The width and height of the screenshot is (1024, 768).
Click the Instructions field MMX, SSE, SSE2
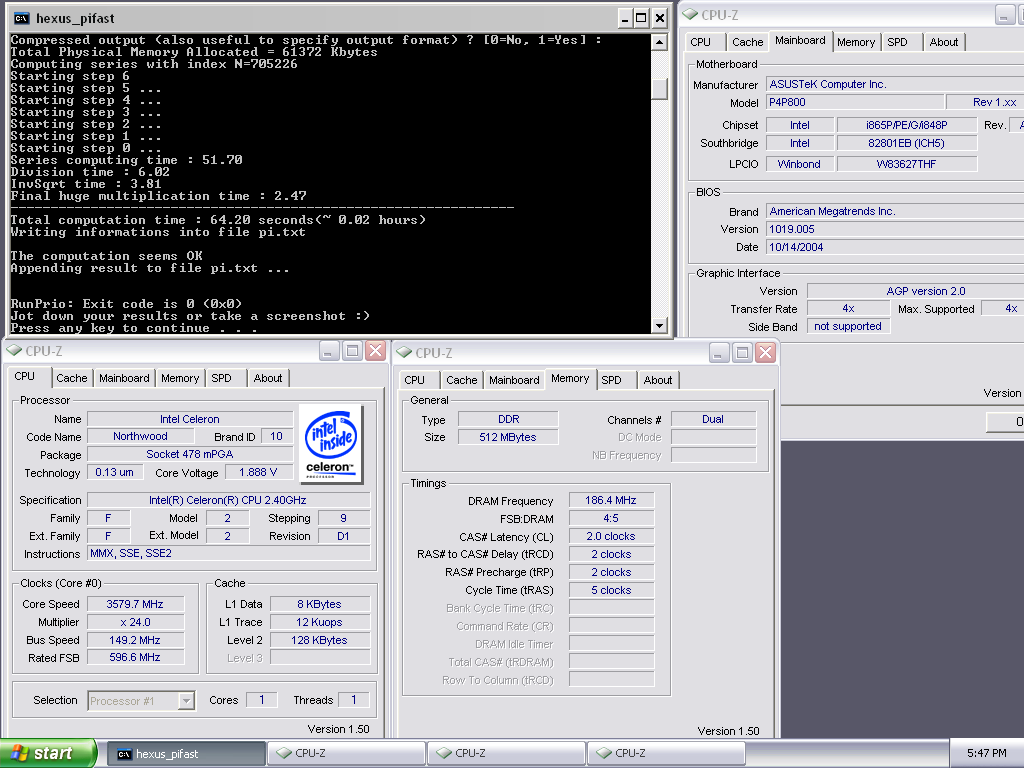228,553
